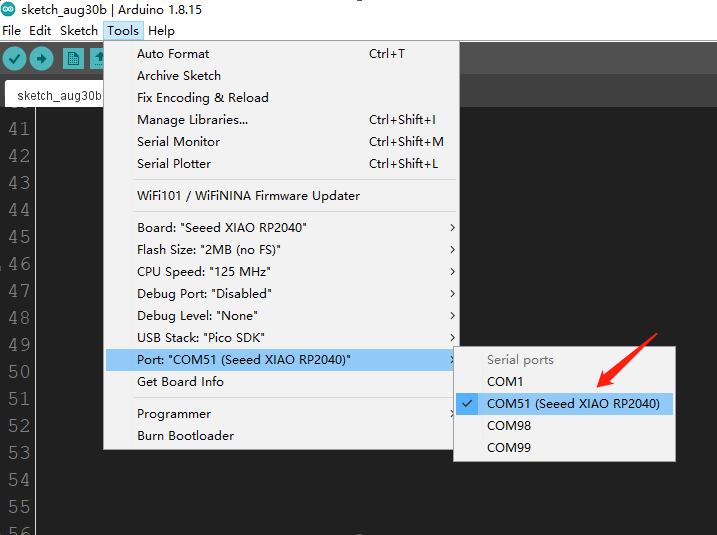Select Fix Encoding & Reload
This screenshot has height=535, width=717.
click(281, 97)
